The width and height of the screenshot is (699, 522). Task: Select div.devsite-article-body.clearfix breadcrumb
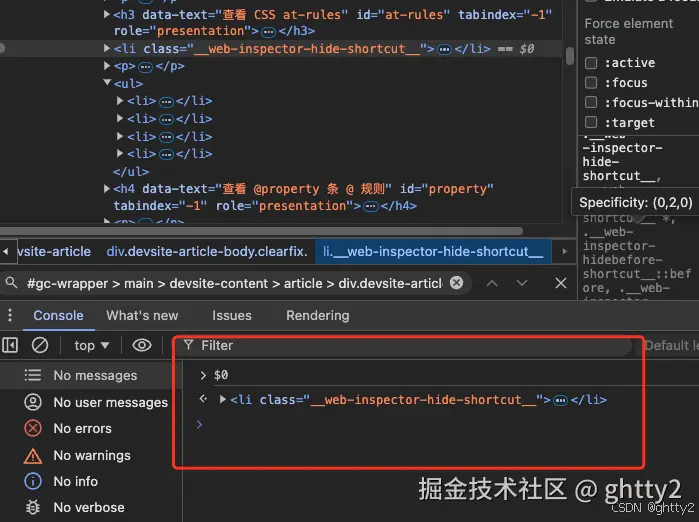pos(207,251)
